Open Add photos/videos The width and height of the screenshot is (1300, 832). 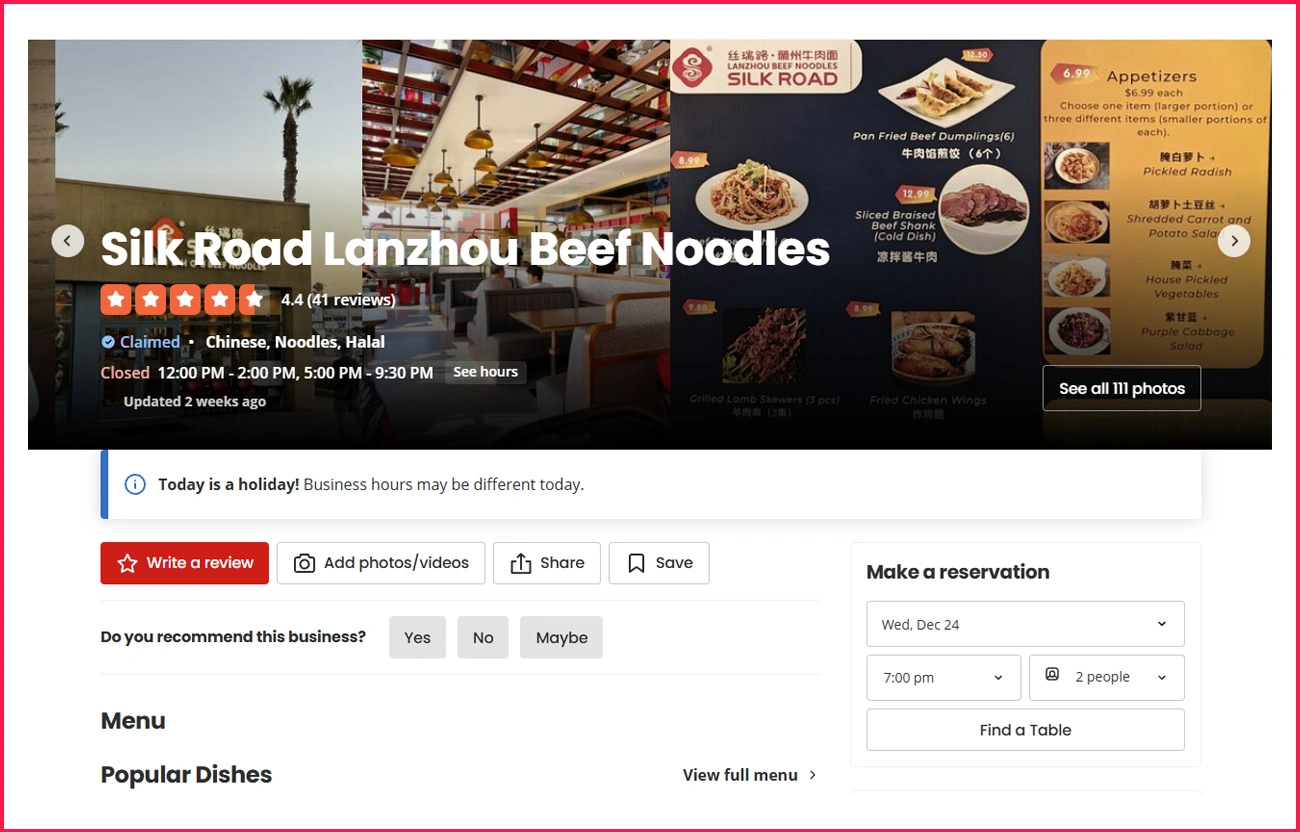[x=381, y=563]
